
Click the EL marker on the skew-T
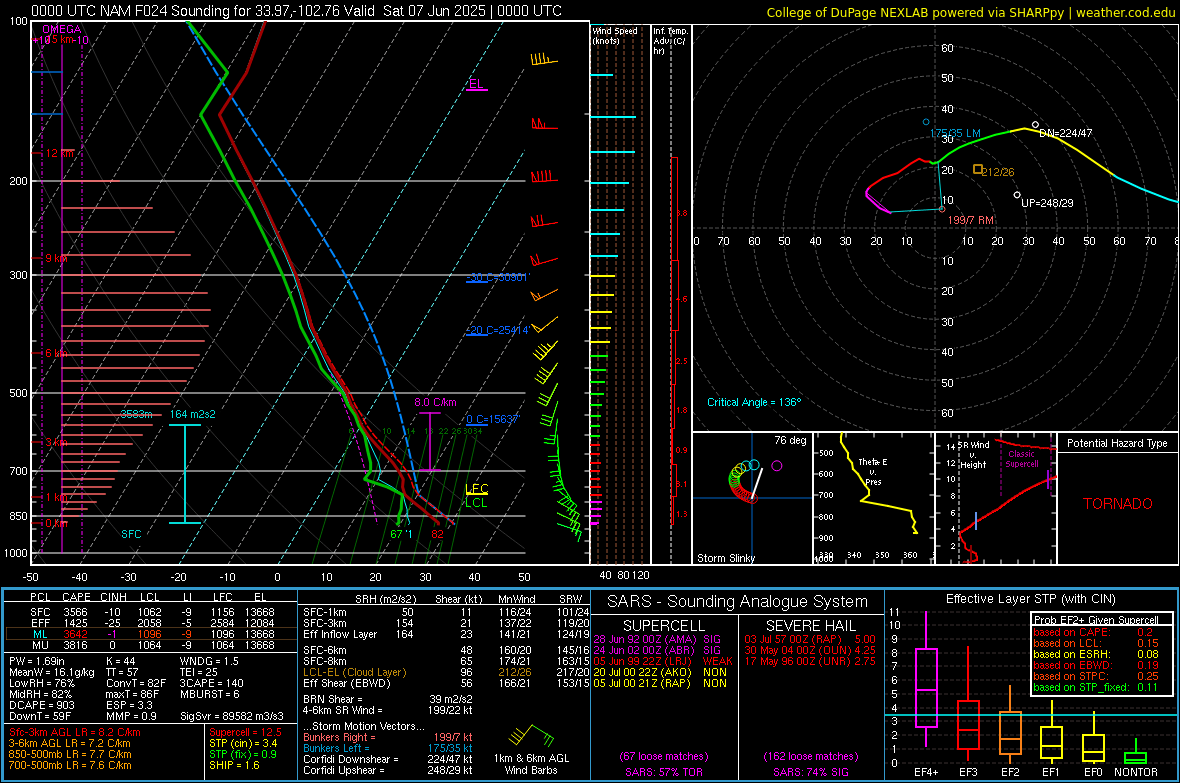(476, 84)
